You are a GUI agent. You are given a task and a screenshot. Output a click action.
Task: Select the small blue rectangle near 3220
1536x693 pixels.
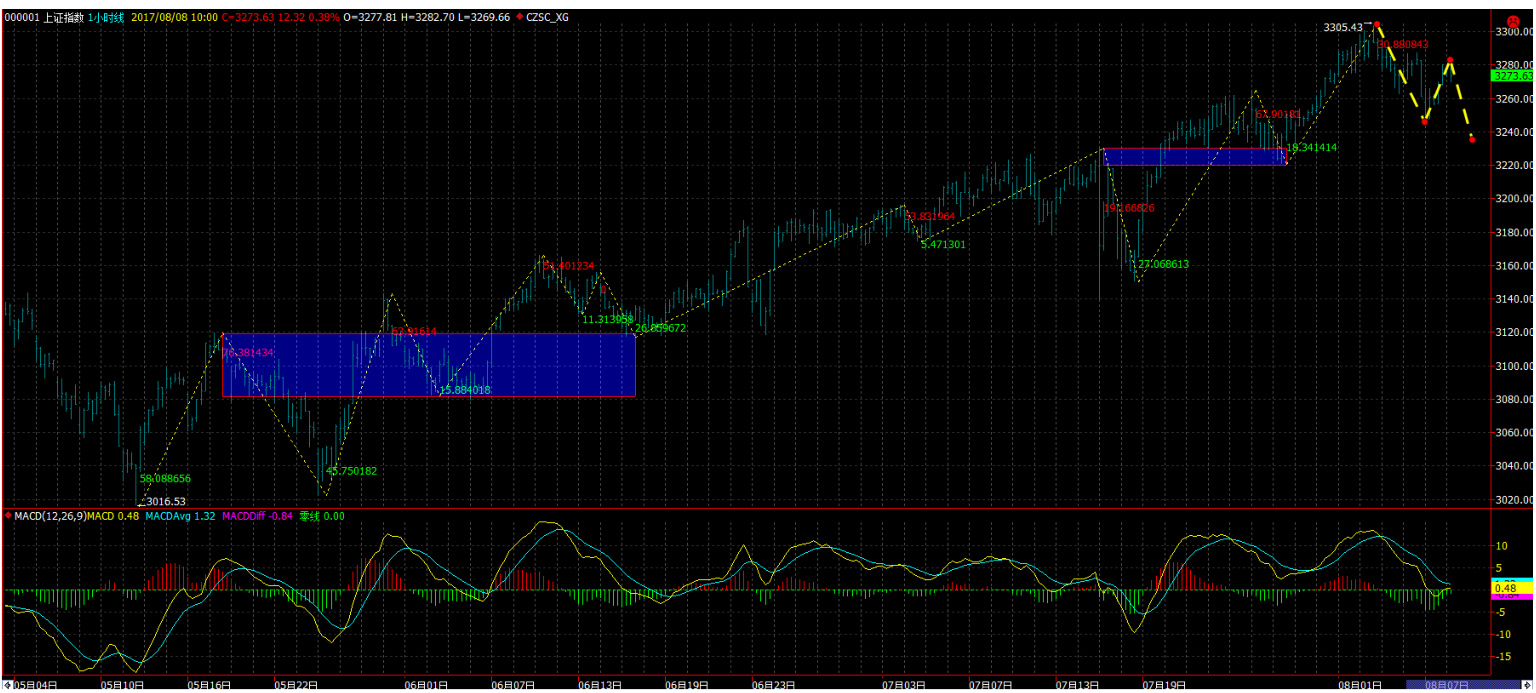[1194, 157]
